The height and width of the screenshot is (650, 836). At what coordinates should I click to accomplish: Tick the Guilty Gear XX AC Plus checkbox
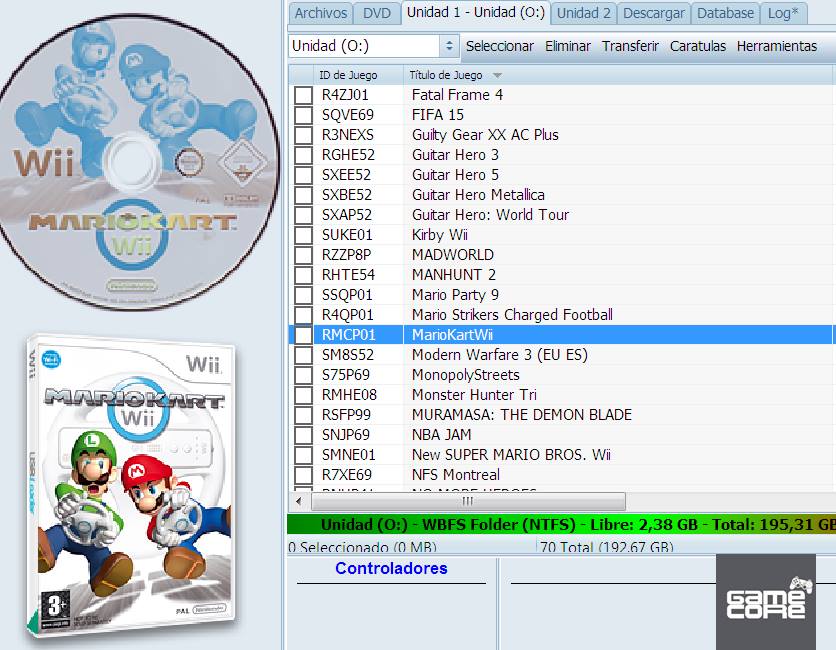303,135
